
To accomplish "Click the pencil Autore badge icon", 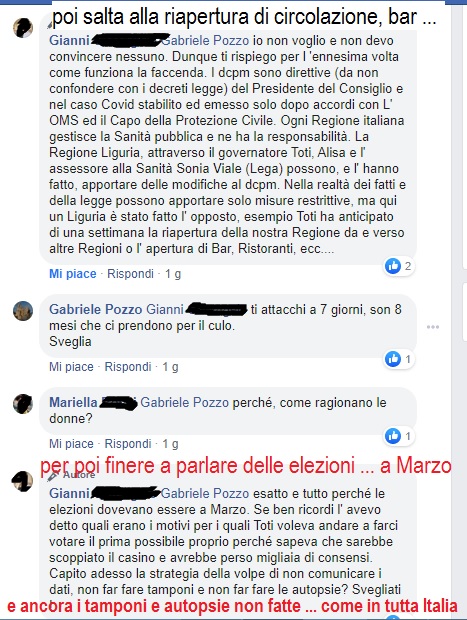I will (x=52, y=476).
